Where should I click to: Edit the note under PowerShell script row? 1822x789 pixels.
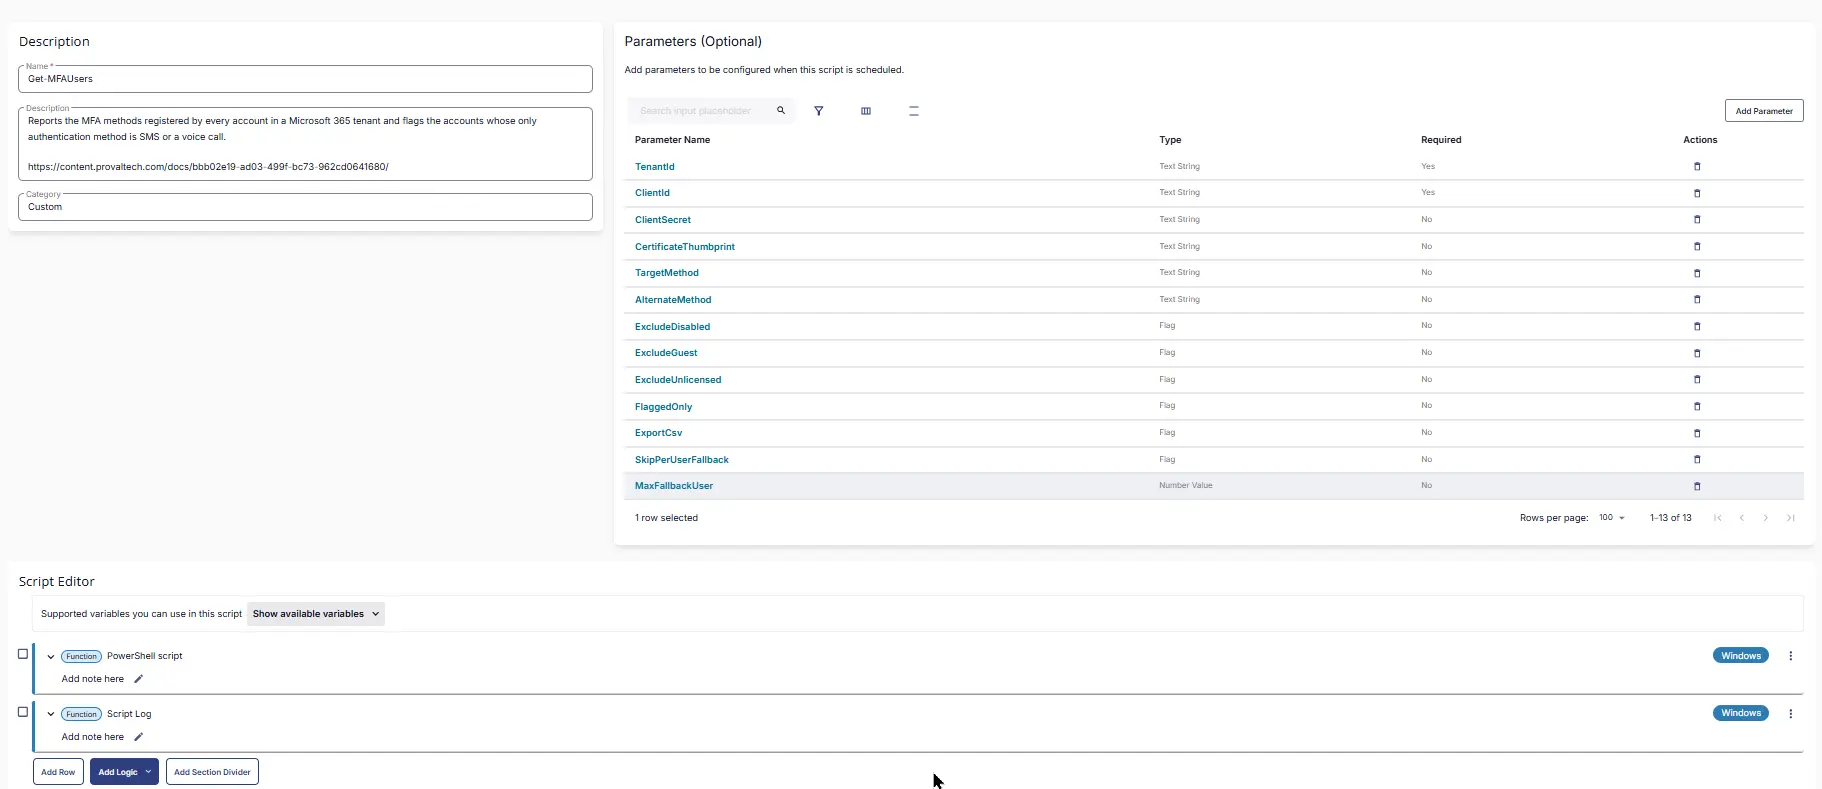tap(139, 679)
